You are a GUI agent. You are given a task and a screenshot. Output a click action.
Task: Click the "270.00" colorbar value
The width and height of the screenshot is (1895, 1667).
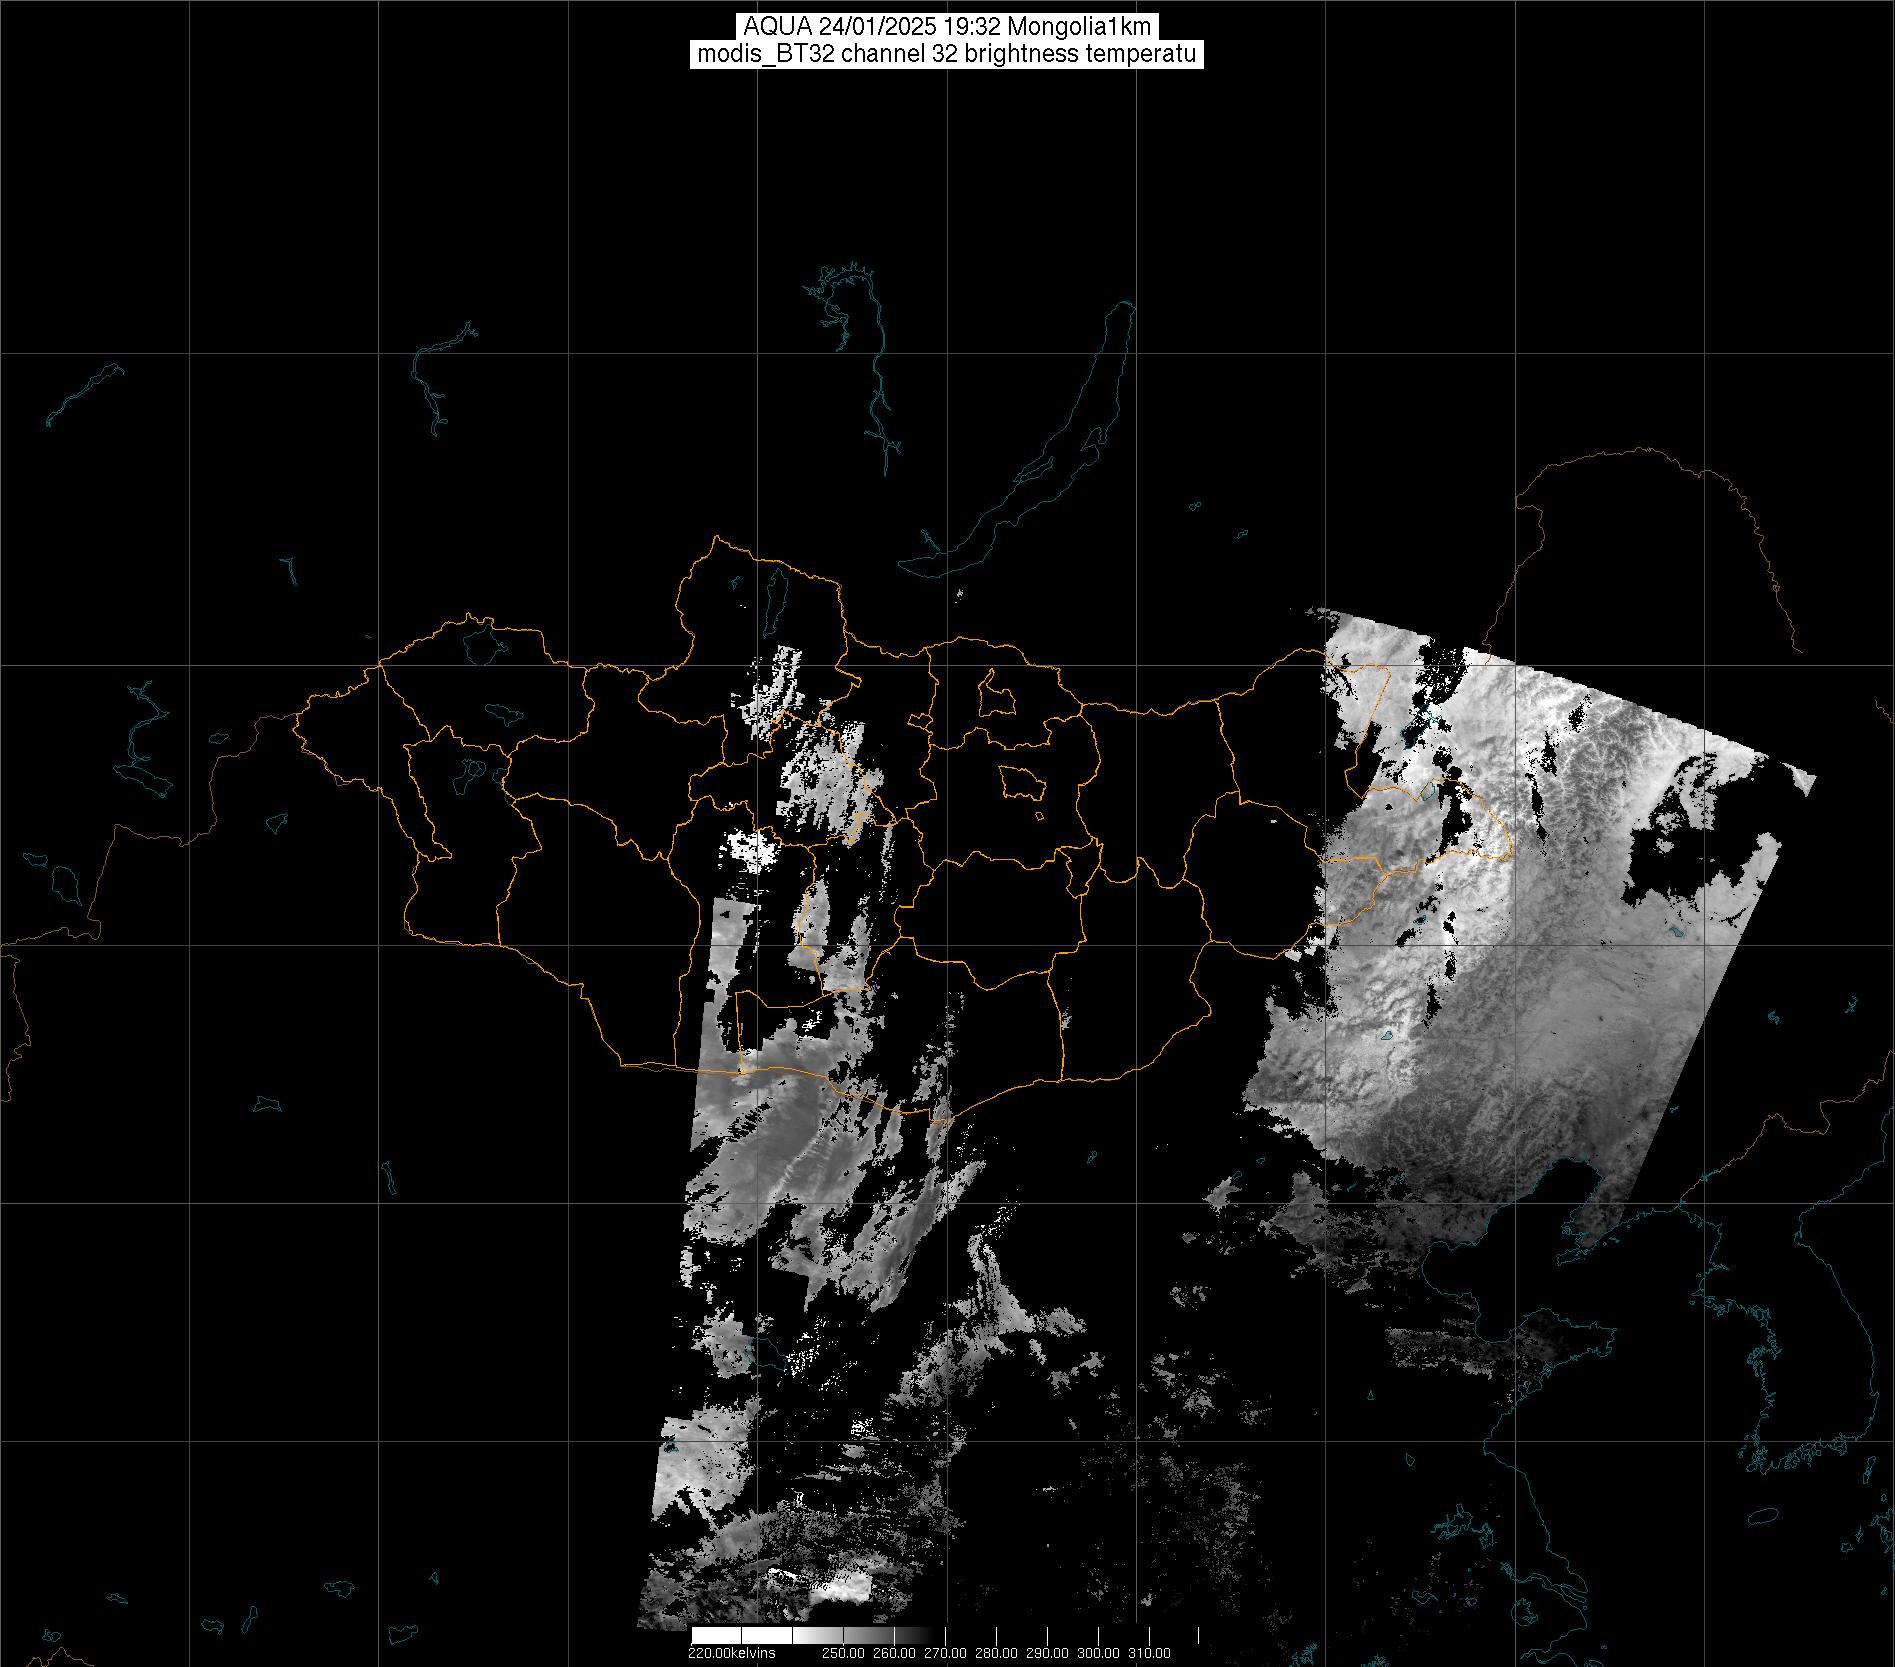[945, 1653]
